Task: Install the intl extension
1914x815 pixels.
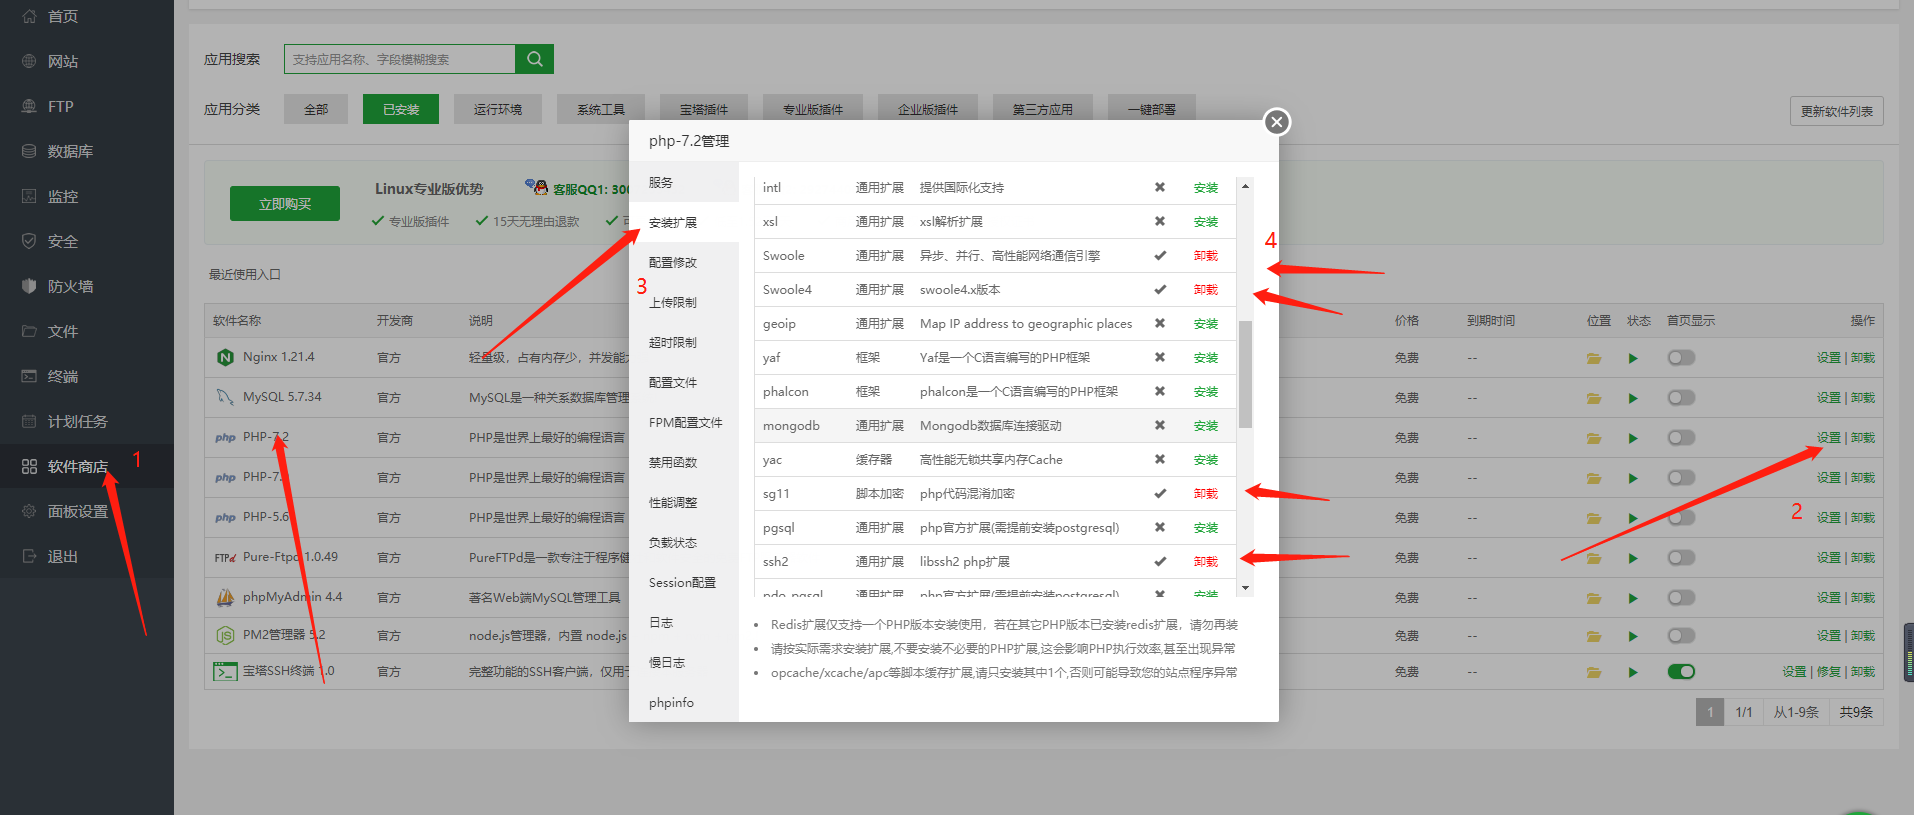Action: [x=1206, y=188]
